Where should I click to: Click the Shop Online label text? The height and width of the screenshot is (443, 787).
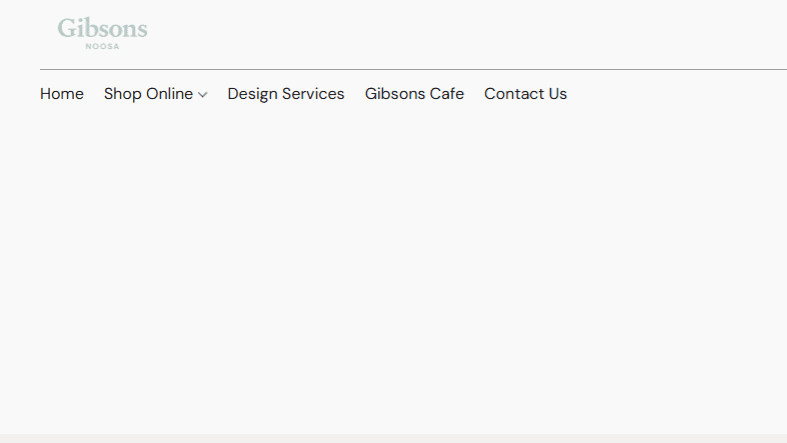tap(149, 94)
